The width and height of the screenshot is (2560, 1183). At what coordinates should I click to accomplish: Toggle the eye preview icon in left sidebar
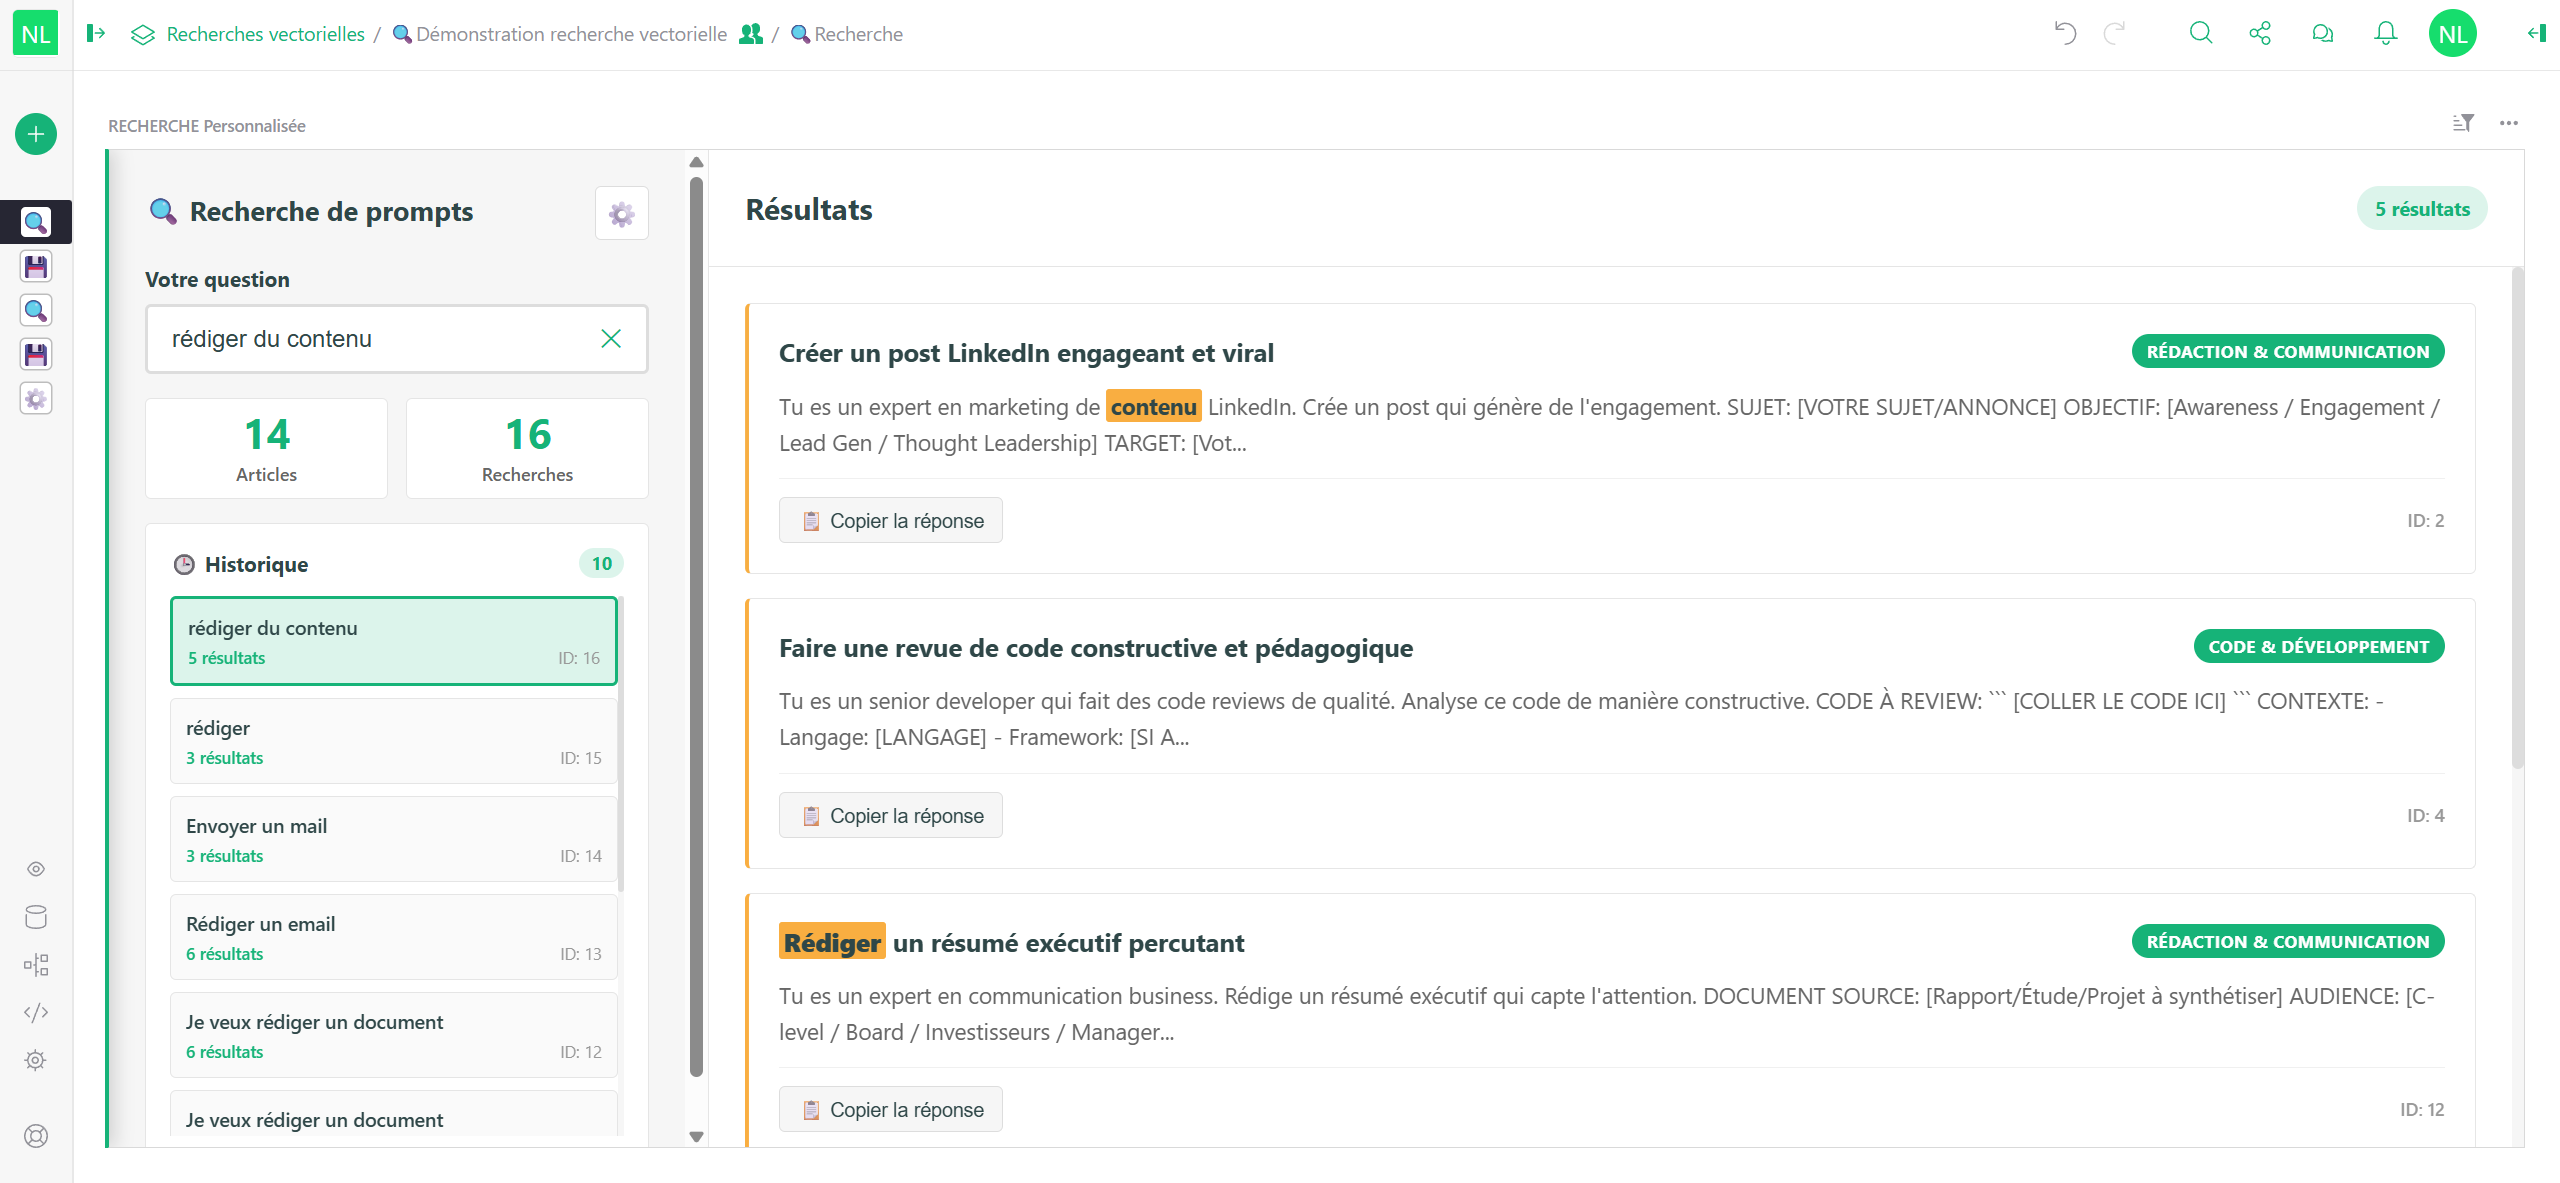point(36,869)
